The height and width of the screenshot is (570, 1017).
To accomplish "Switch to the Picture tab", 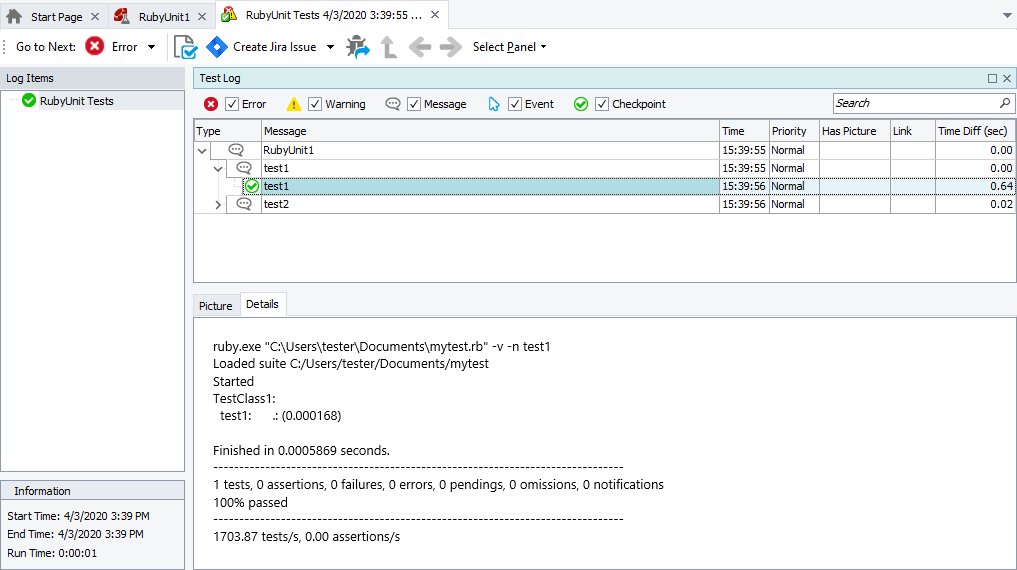I will (215, 306).
